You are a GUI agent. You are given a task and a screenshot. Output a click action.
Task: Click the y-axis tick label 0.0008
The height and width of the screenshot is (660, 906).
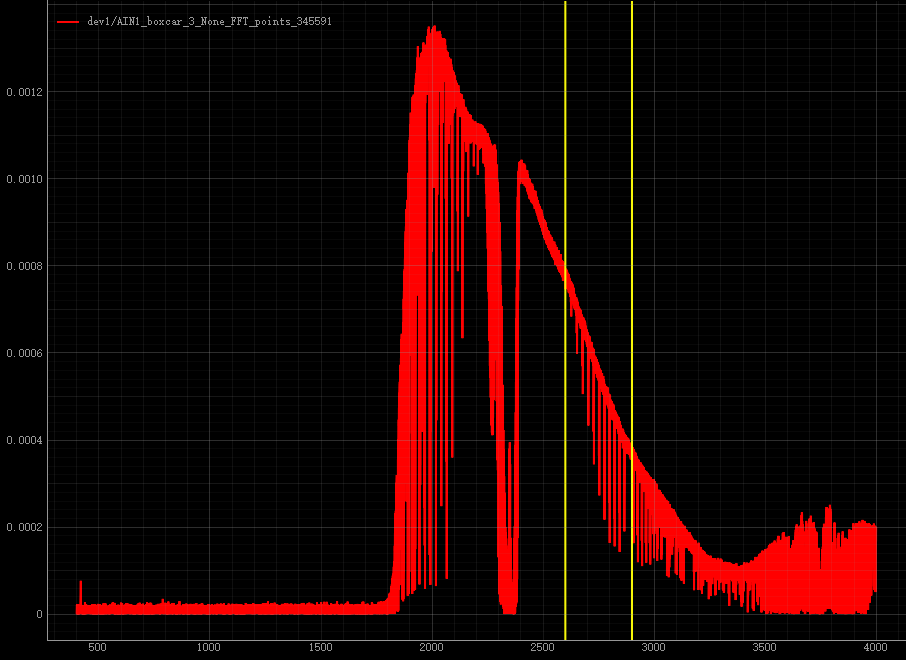point(24,266)
